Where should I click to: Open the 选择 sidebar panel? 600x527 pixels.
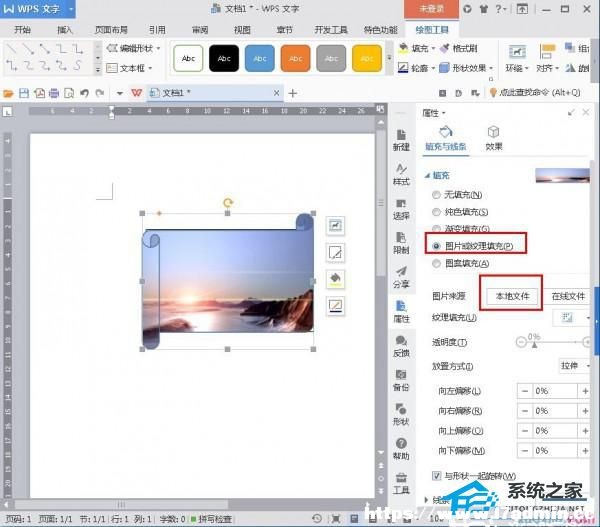point(401,209)
